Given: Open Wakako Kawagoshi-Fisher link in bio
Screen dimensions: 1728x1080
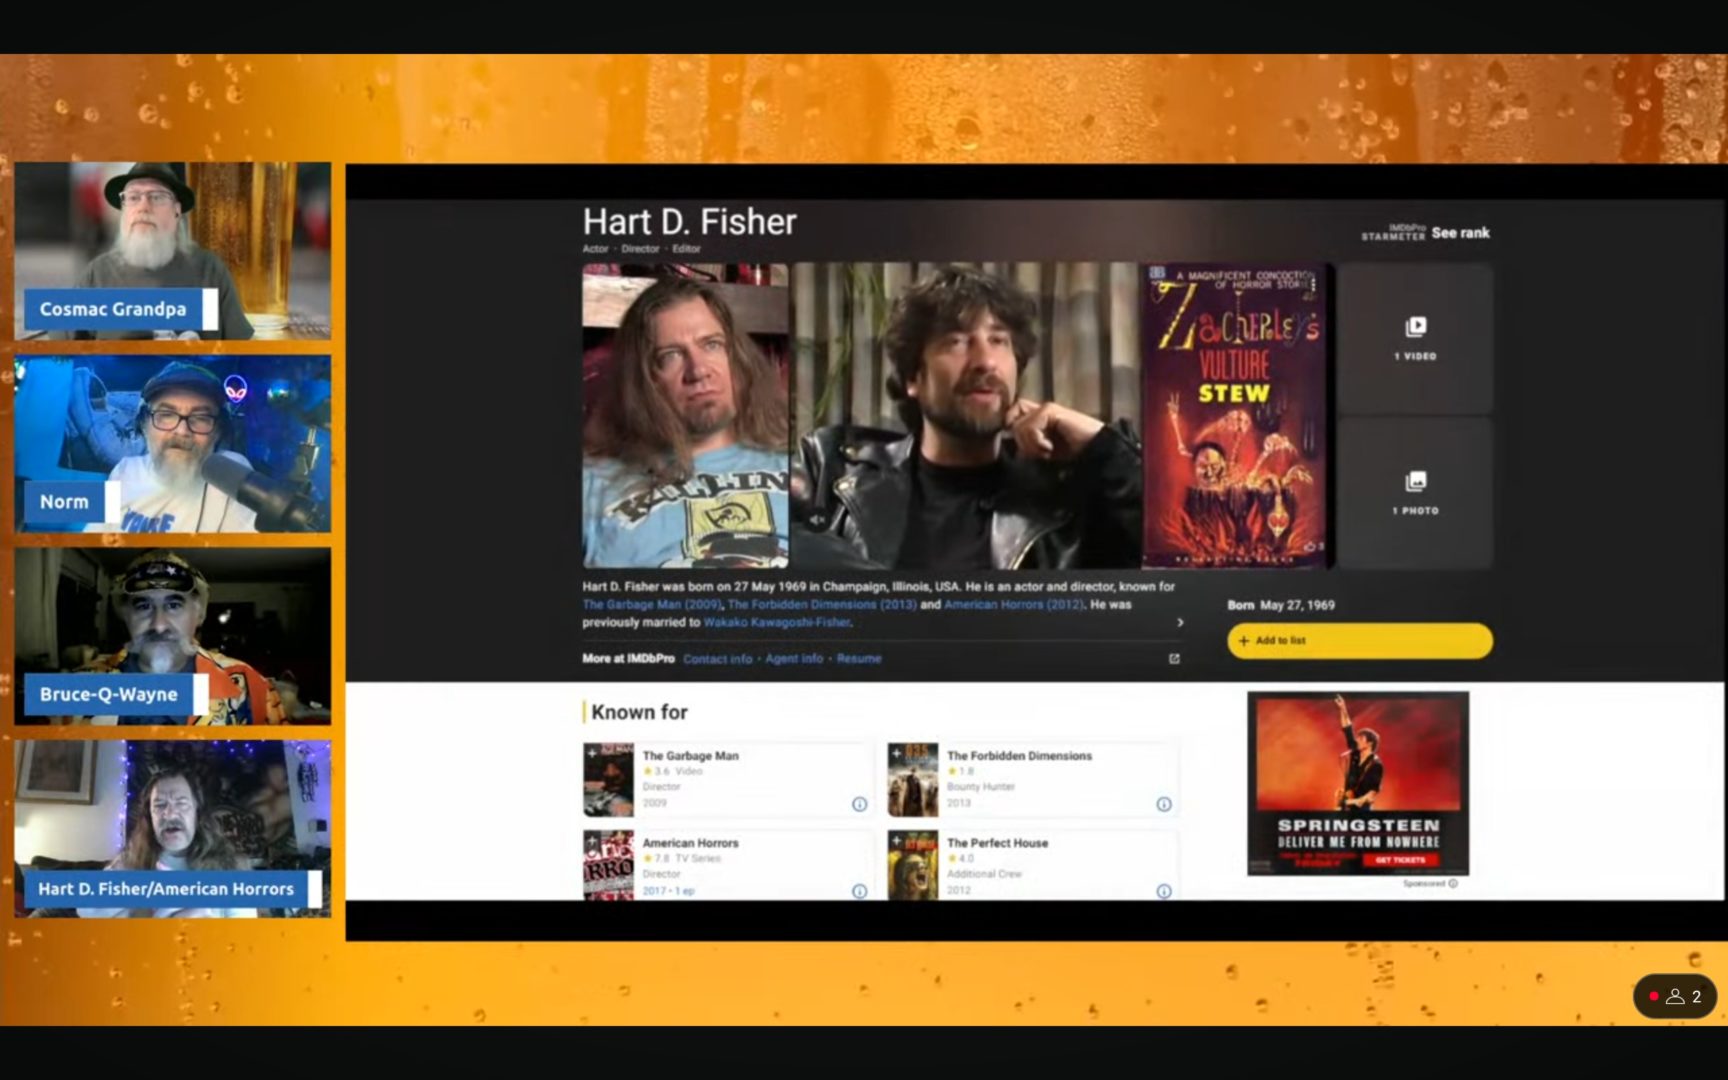Looking at the screenshot, I should coord(776,622).
